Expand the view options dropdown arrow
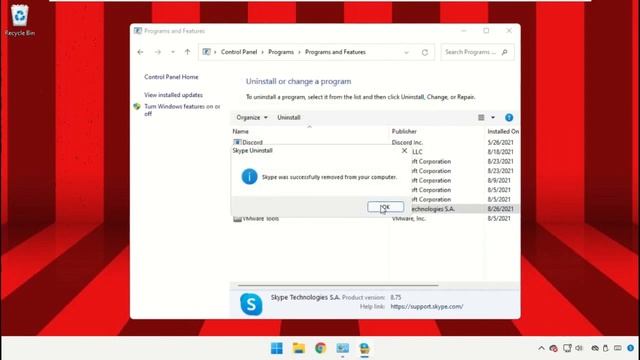The width and height of the screenshot is (640, 360). tap(493, 118)
